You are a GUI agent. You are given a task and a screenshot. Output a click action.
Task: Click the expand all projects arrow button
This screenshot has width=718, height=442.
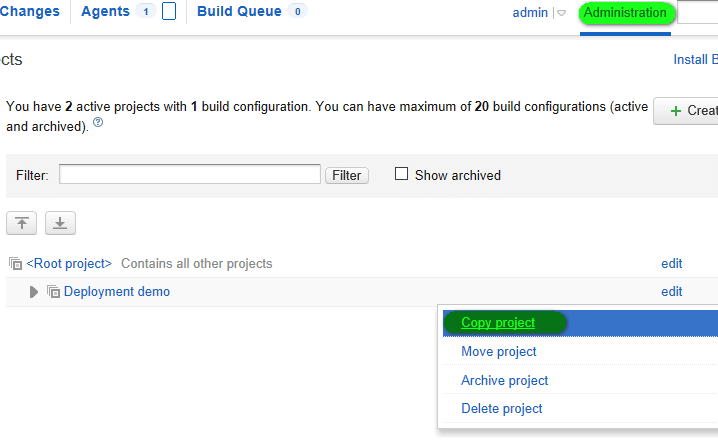click(x=60, y=223)
